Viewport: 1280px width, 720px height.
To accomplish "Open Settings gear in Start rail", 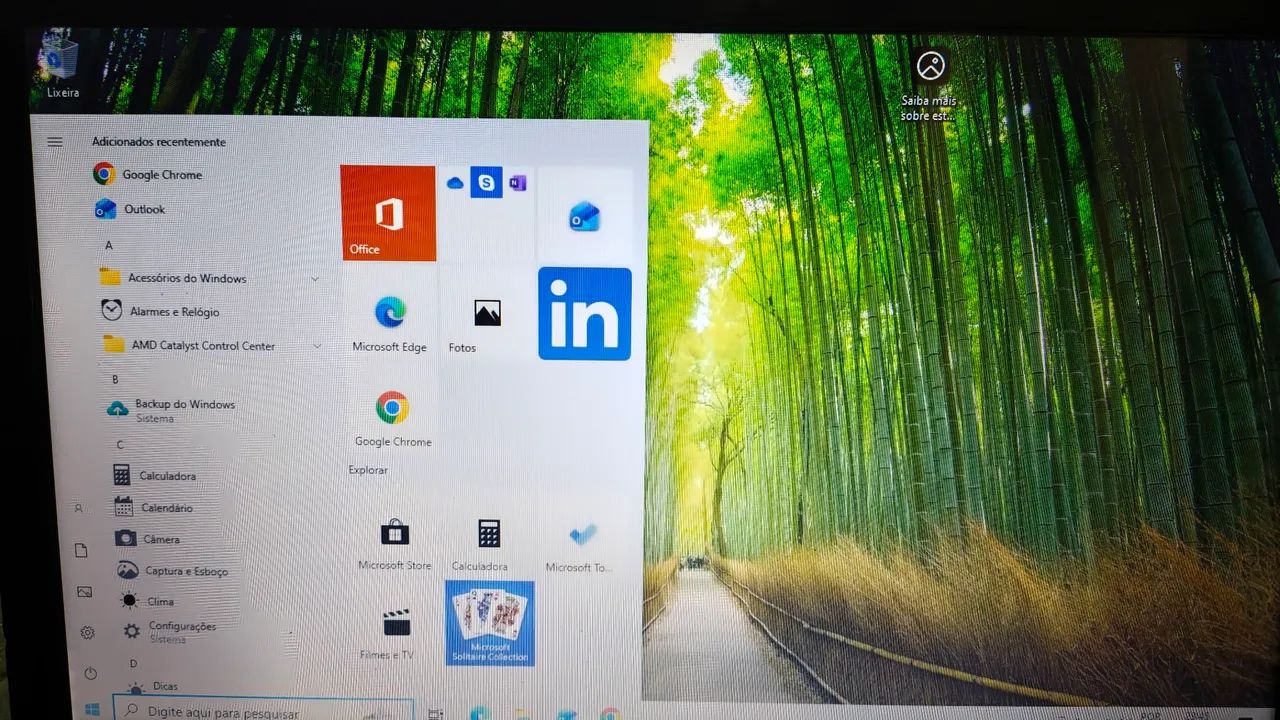I will click(x=87, y=632).
